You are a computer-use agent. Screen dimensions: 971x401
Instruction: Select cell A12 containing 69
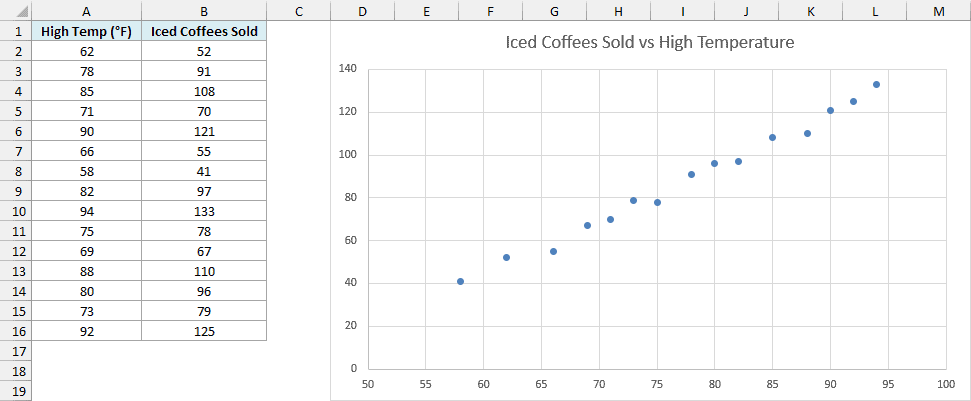coord(86,251)
